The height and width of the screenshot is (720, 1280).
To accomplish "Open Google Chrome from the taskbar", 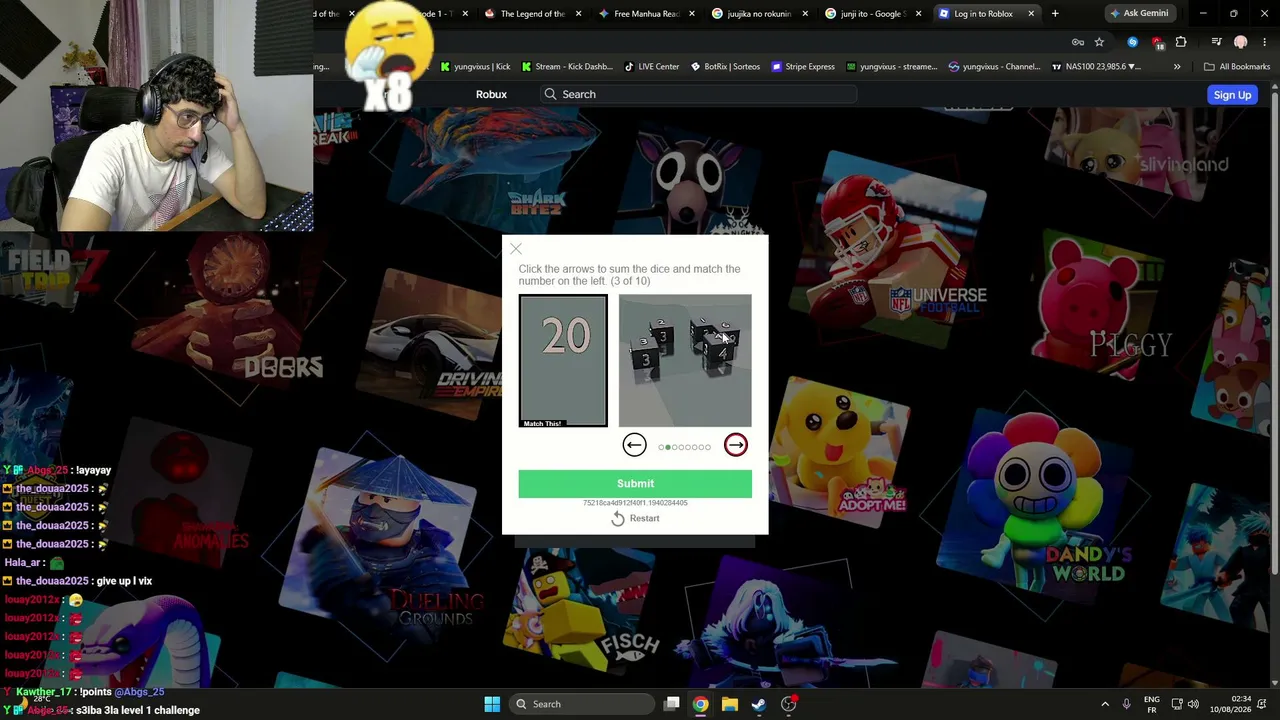I will 701,704.
